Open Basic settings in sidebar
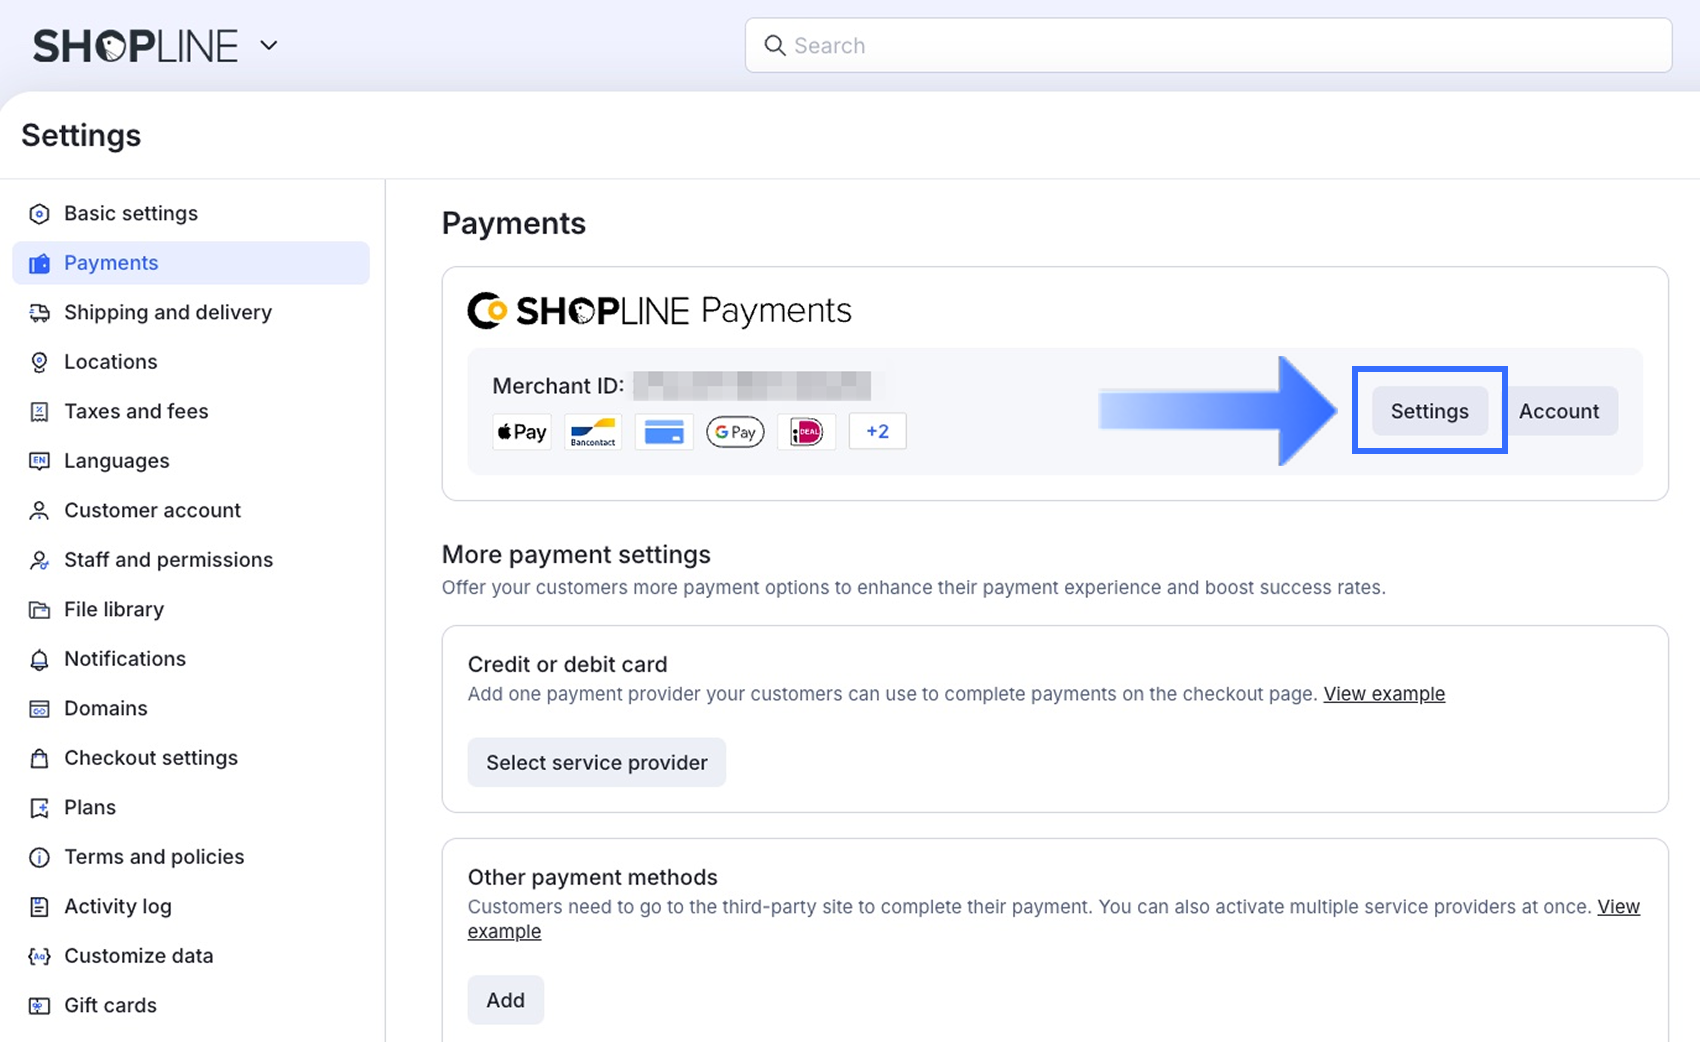1700x1042 pixels. (131, 214)
